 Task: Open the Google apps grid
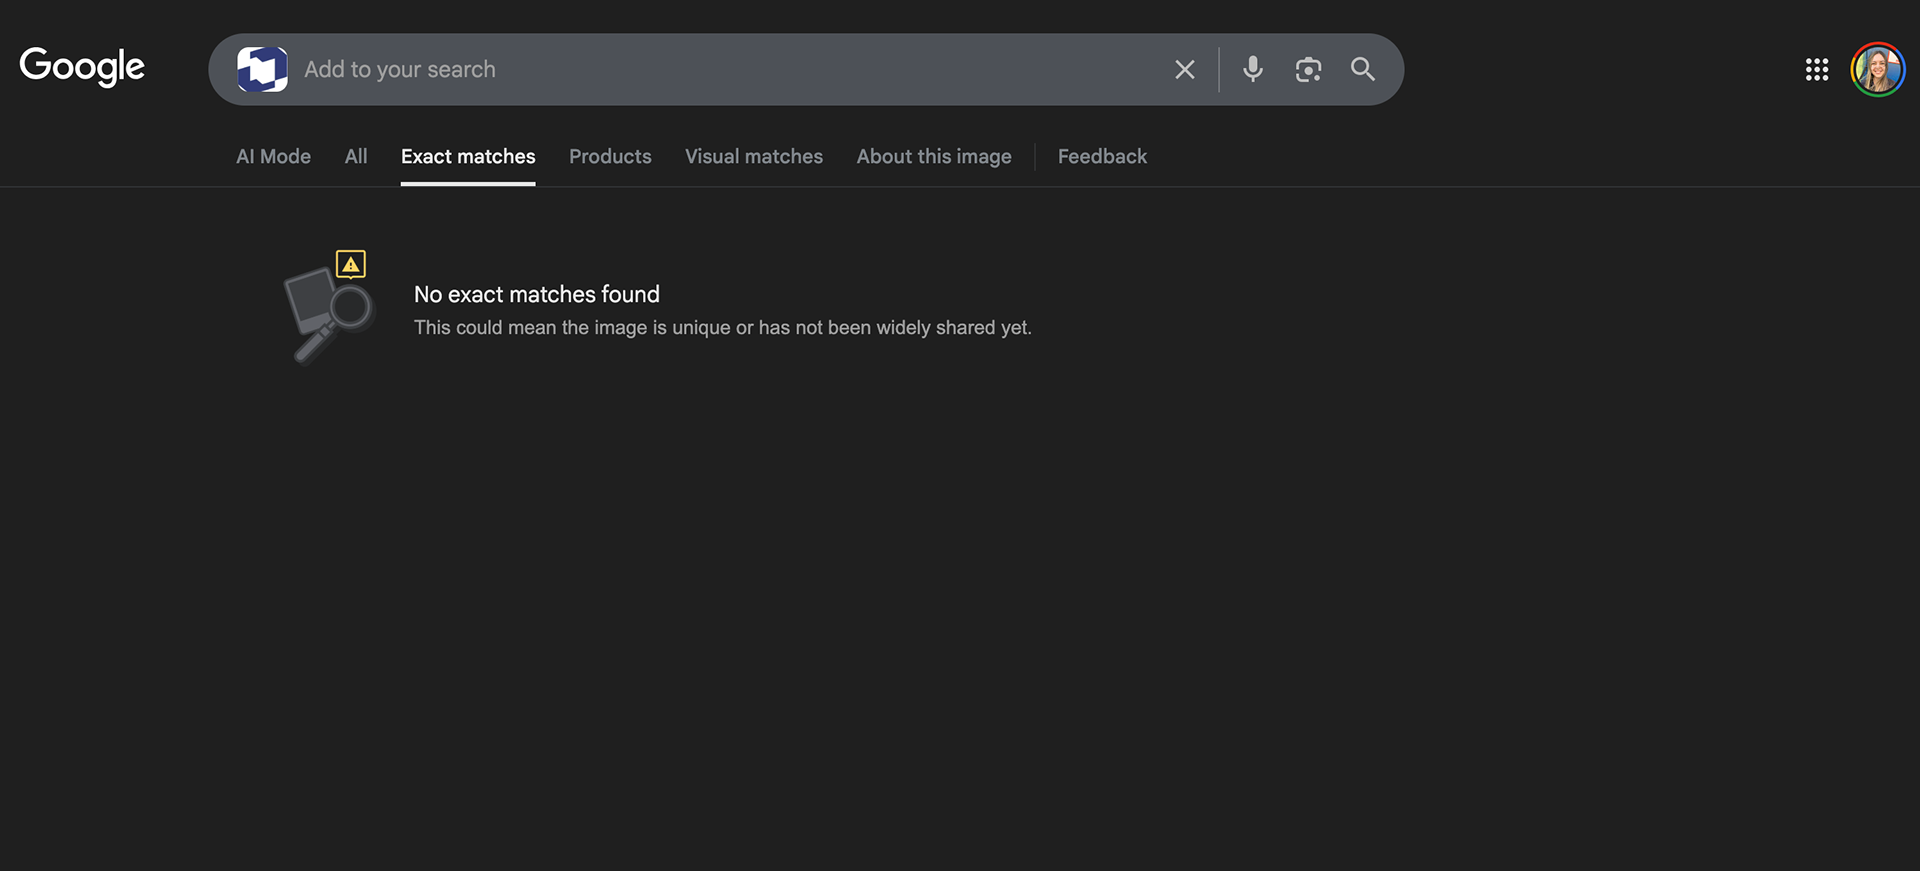tap(1817, 69)
